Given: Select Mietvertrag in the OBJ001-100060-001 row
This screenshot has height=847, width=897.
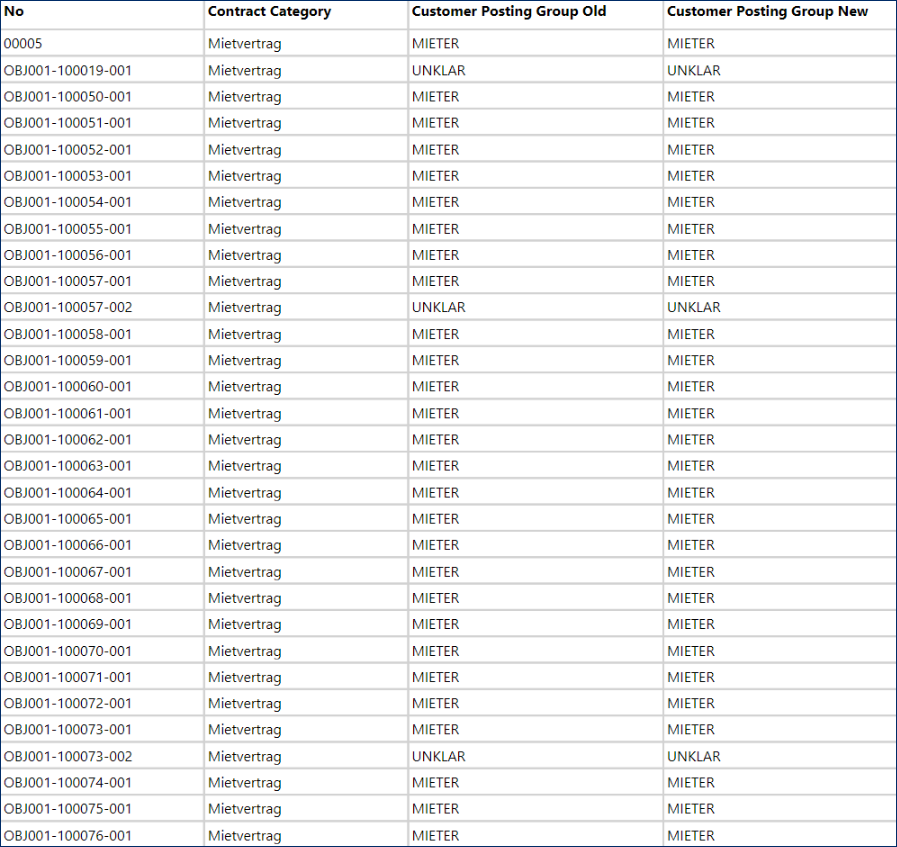Looking at the screenshot, I should click(245, 387).
